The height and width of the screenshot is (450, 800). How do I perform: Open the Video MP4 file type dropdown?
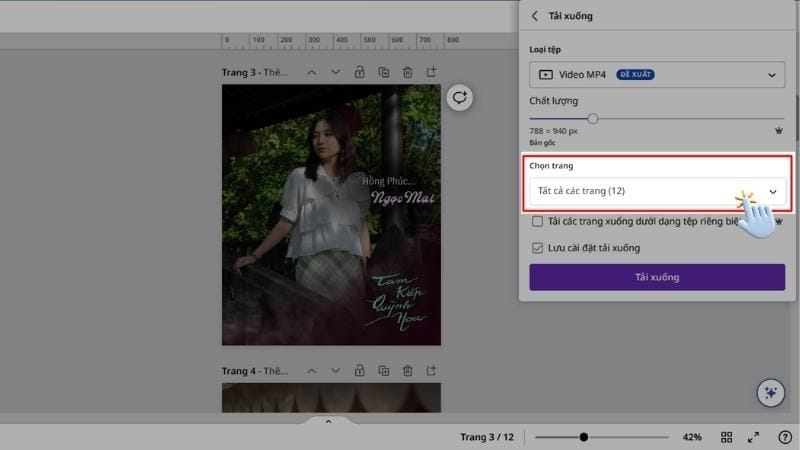657,75
